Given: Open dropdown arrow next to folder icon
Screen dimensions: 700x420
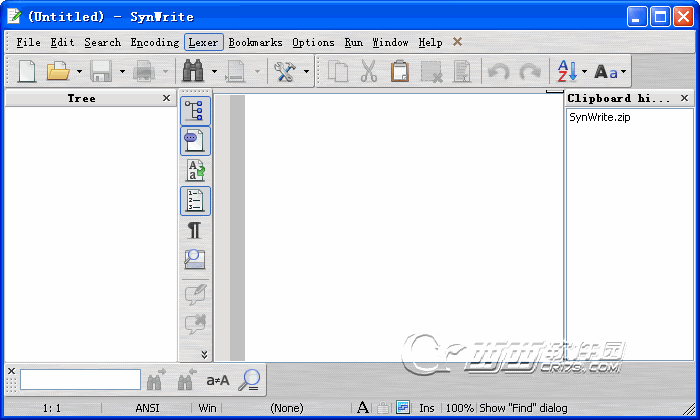Looking at the screenshot, I should (x=79, y=71).
